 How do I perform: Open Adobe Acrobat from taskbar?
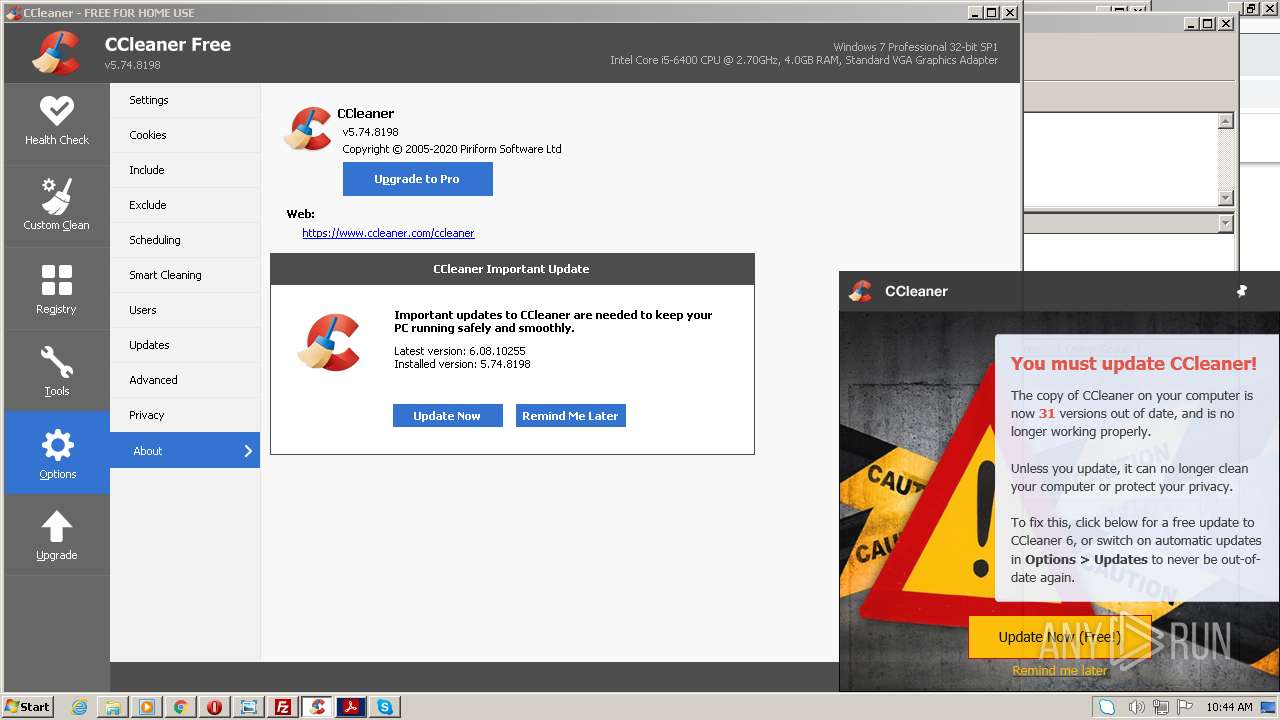click(x=351, y=707)
